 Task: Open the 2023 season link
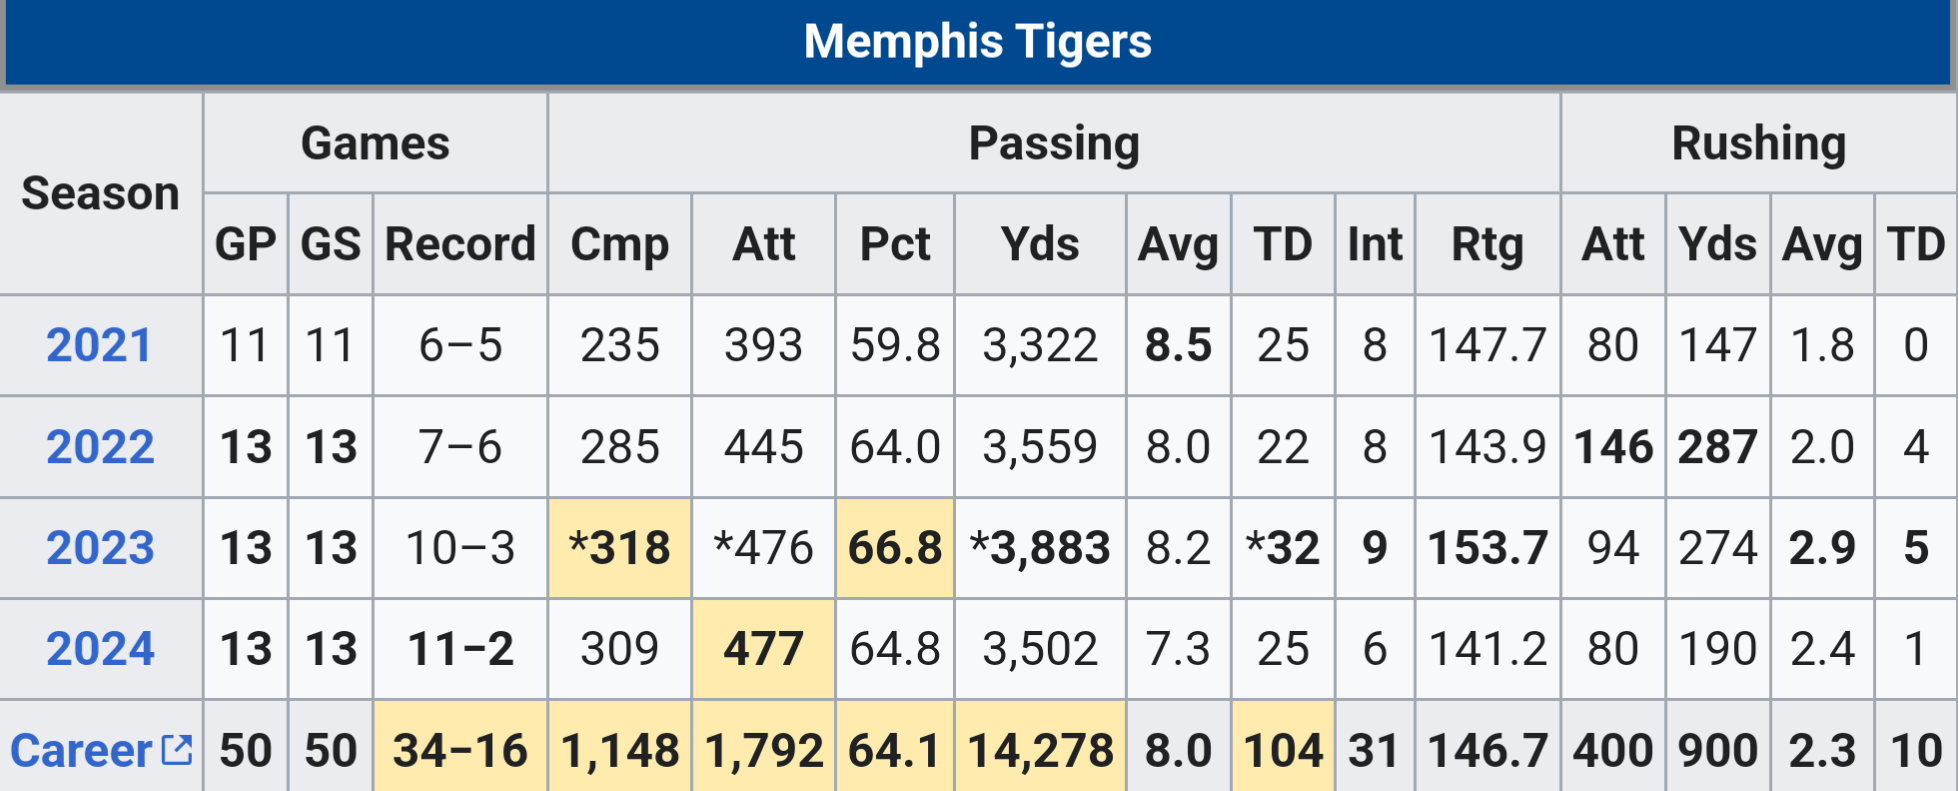(100, 548)
